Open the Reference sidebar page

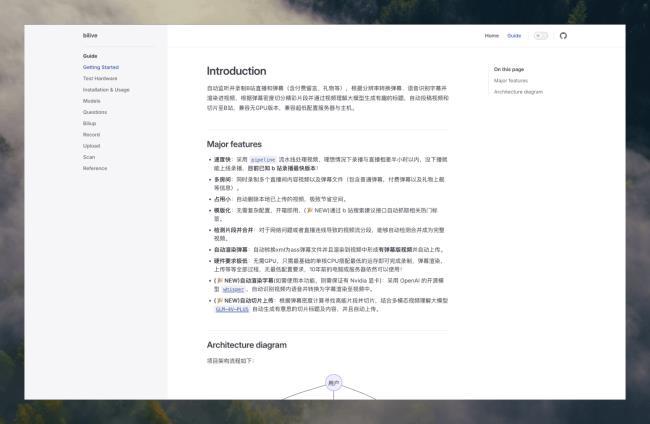coord(95,168)
